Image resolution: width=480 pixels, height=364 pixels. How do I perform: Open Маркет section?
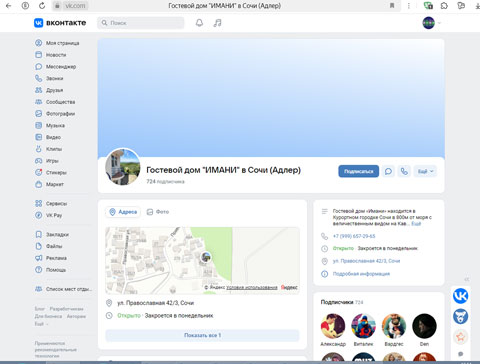point(49,184)
